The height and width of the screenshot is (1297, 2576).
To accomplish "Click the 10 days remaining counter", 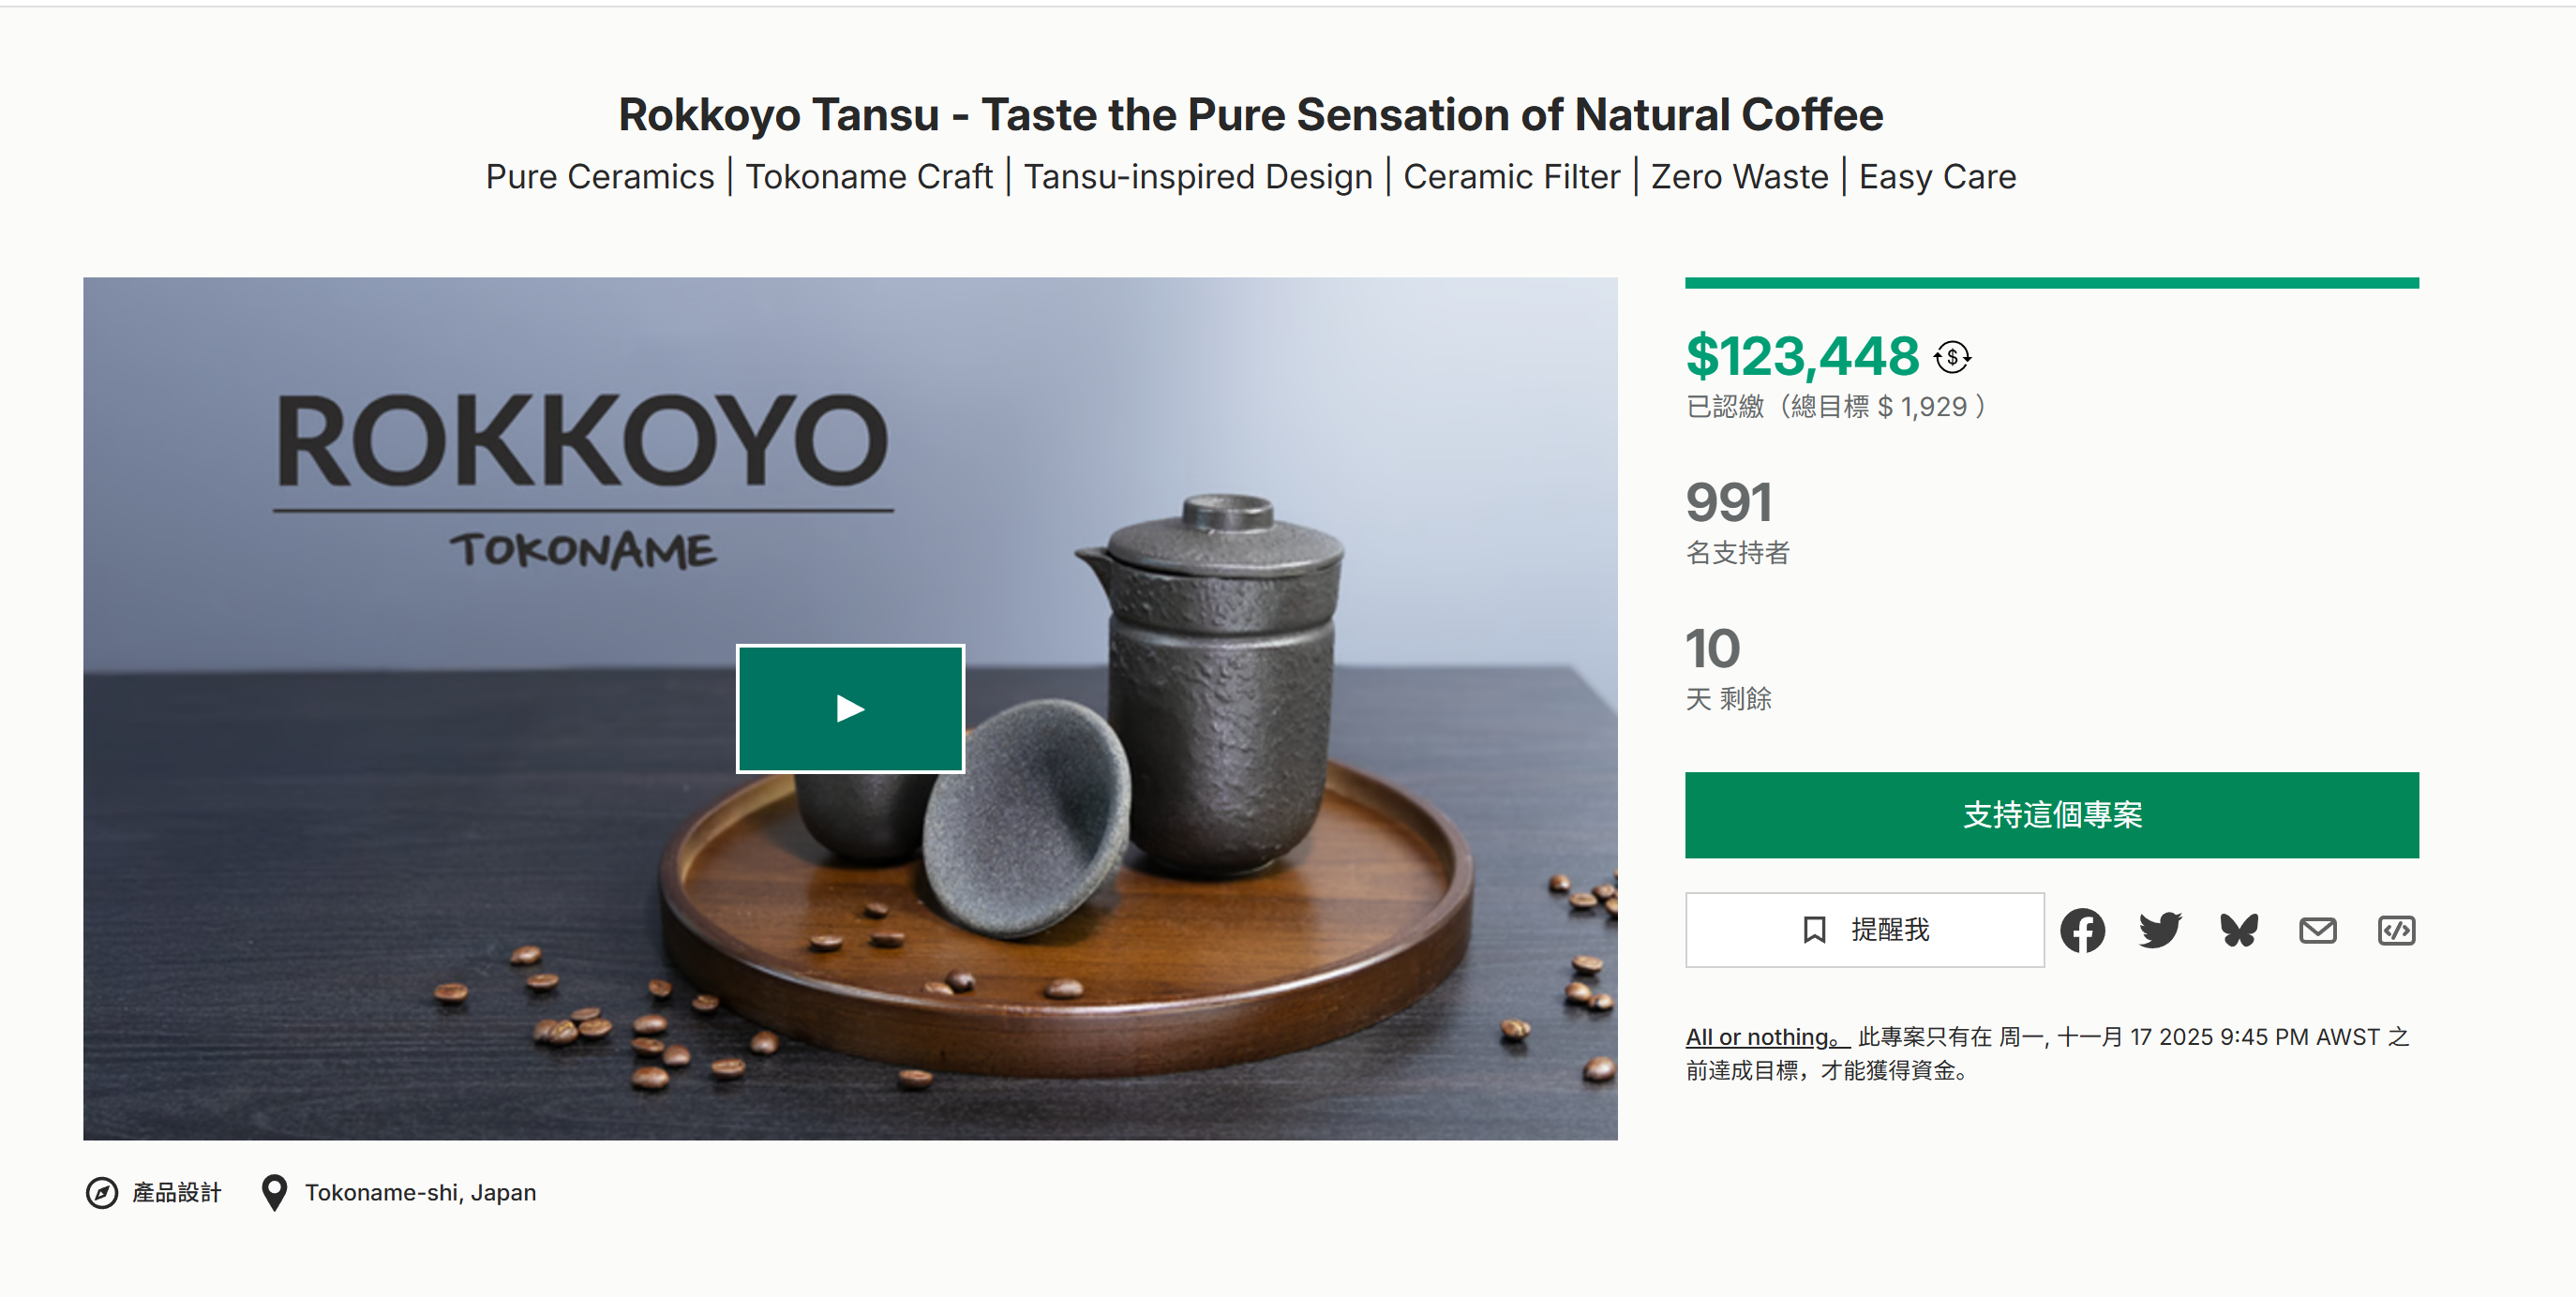I will click(1712, 648).
